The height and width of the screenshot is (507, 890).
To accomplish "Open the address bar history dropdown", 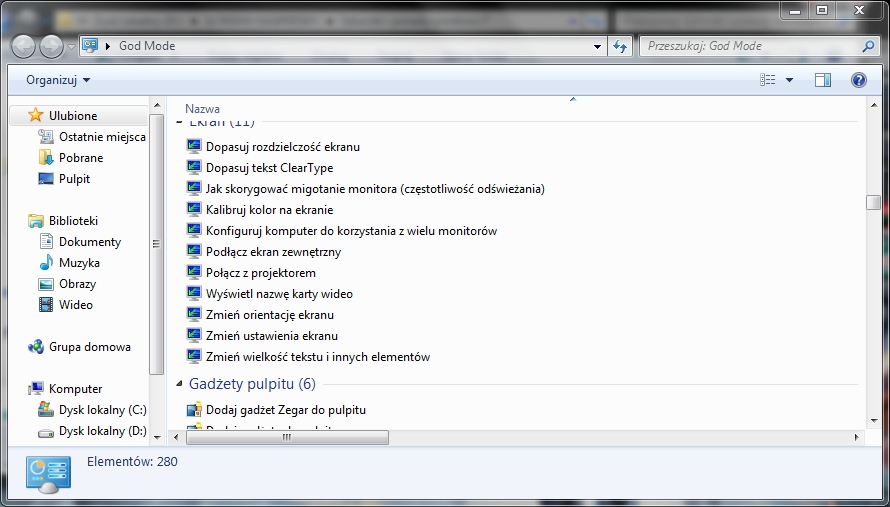I will click(597, 47).
